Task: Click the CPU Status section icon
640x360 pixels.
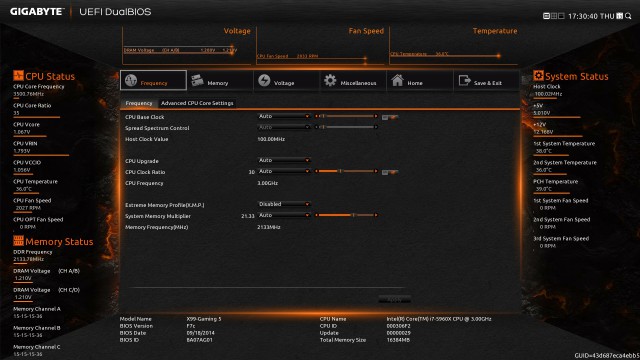Action: (x=18, y=76)
